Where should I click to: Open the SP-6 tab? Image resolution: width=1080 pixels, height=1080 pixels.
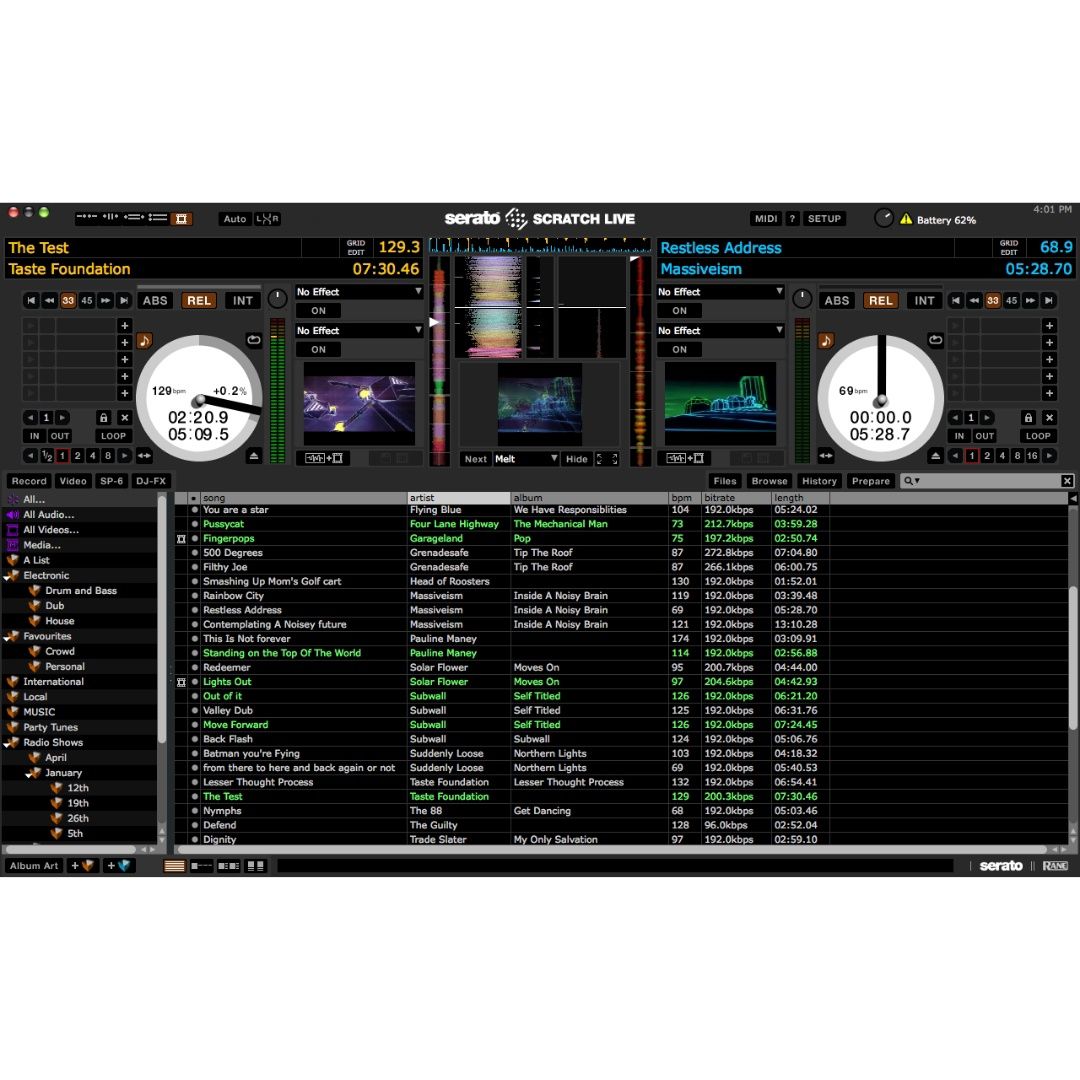(x=112, y=481)
